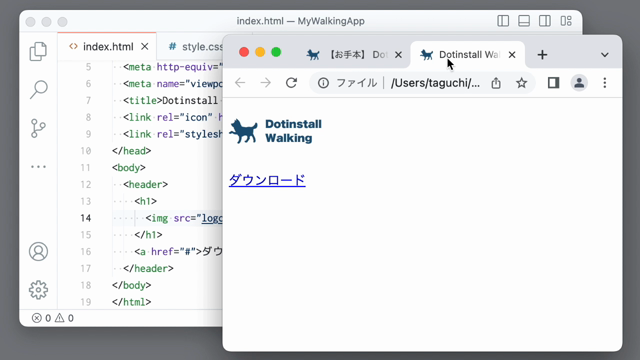Open errors and warnings in status bar
The height and width of the screenshot is (360, 640).
[x=53, y=318]
